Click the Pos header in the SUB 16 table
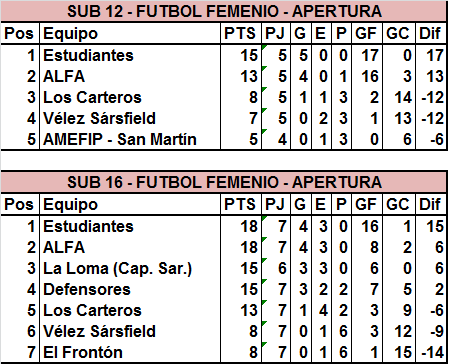 (20, 204)
